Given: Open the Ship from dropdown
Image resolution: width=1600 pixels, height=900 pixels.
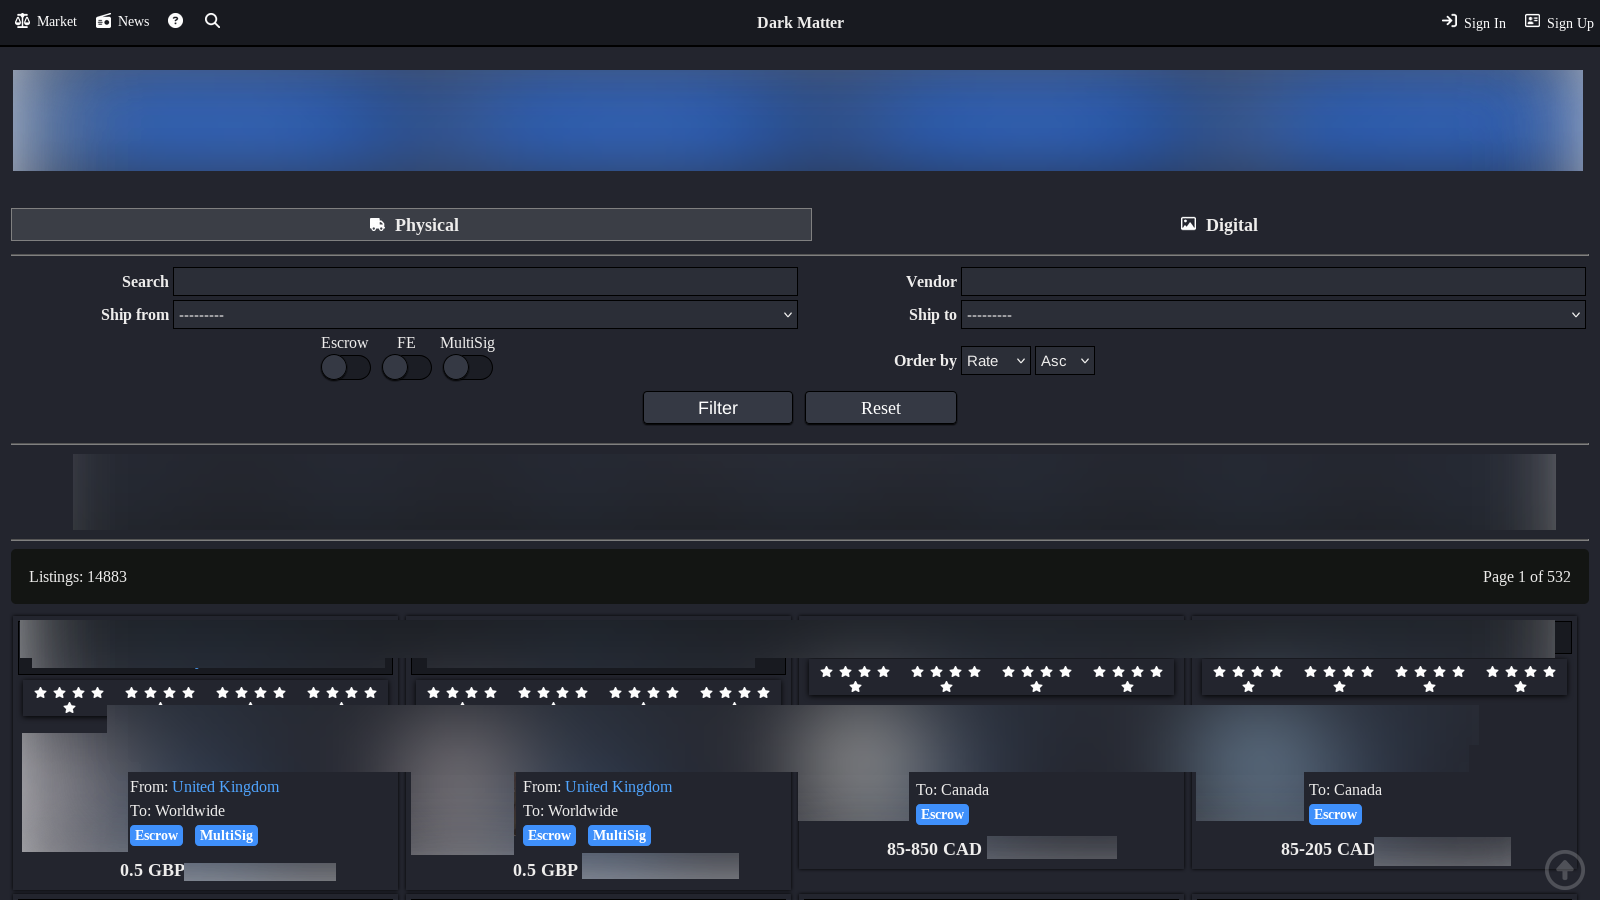Looking at the screenshot, I should [485, 315].
